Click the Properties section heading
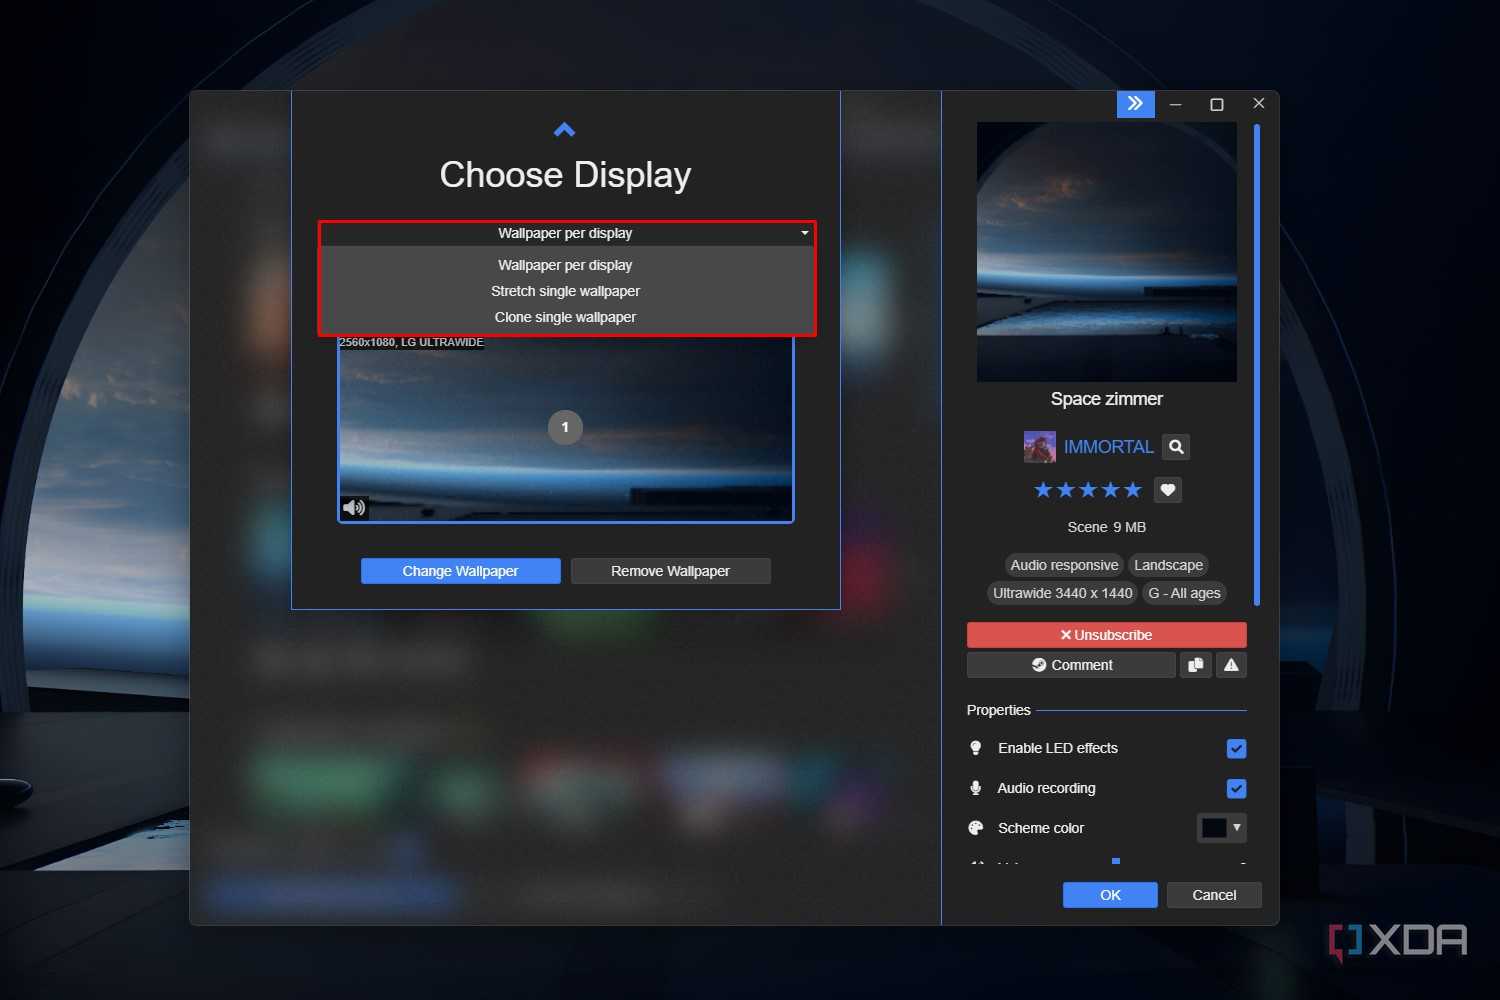Screen dimensions: 1500x1000 click(998, 710)
